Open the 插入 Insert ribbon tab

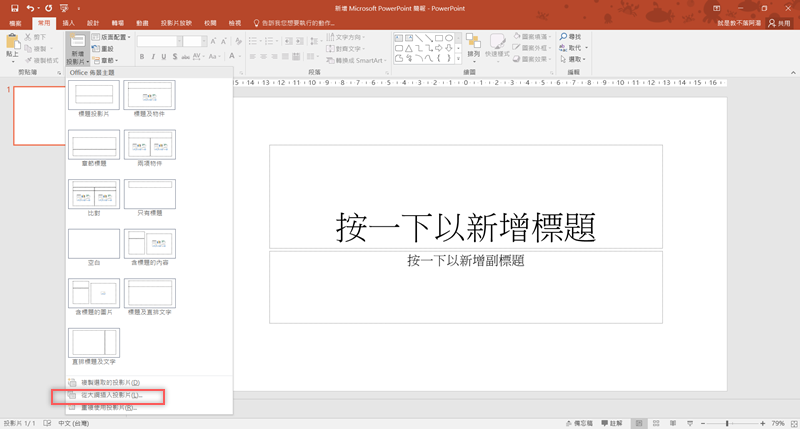coord(68,23)
